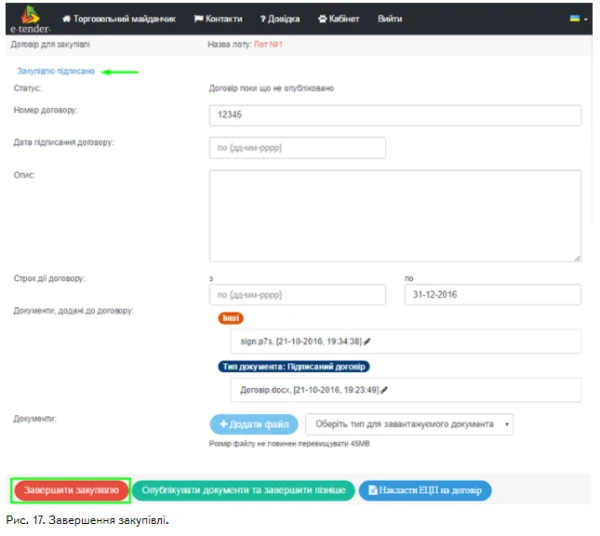Expand the document type dropdown

[x=410, y=424]
